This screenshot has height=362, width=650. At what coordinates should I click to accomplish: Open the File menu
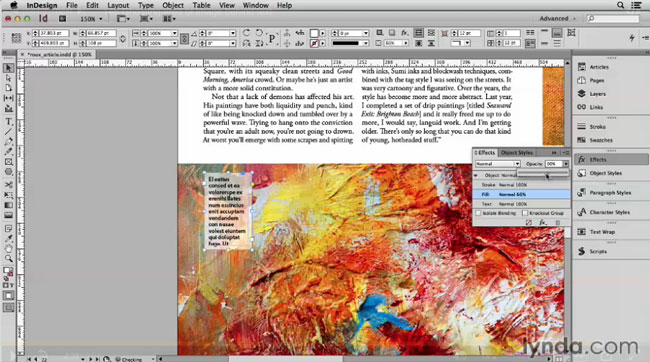(x=72, y=5)
